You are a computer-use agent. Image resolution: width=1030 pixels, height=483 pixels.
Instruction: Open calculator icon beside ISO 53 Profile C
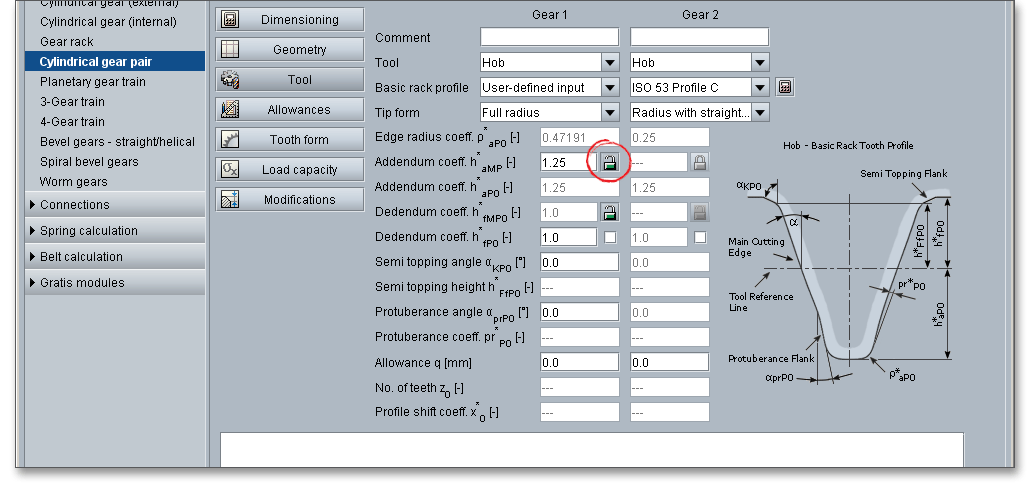pos(785,87)
